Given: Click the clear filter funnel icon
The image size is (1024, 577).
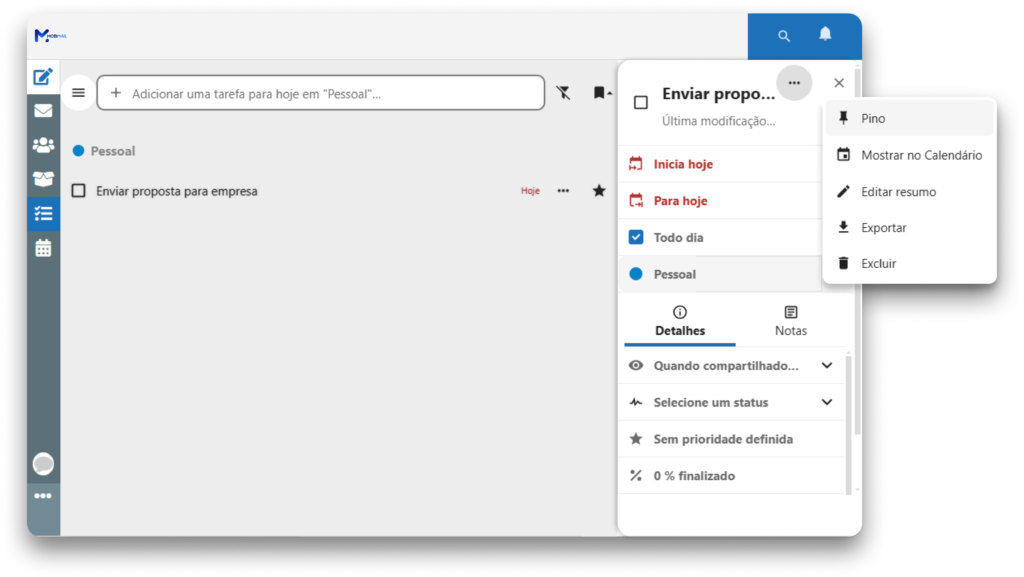Looking at the screenshot, I should (x=564, y=93).
